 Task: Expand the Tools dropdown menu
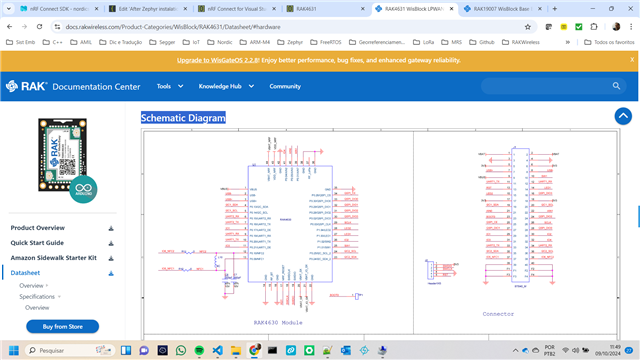tap(170, 86)
